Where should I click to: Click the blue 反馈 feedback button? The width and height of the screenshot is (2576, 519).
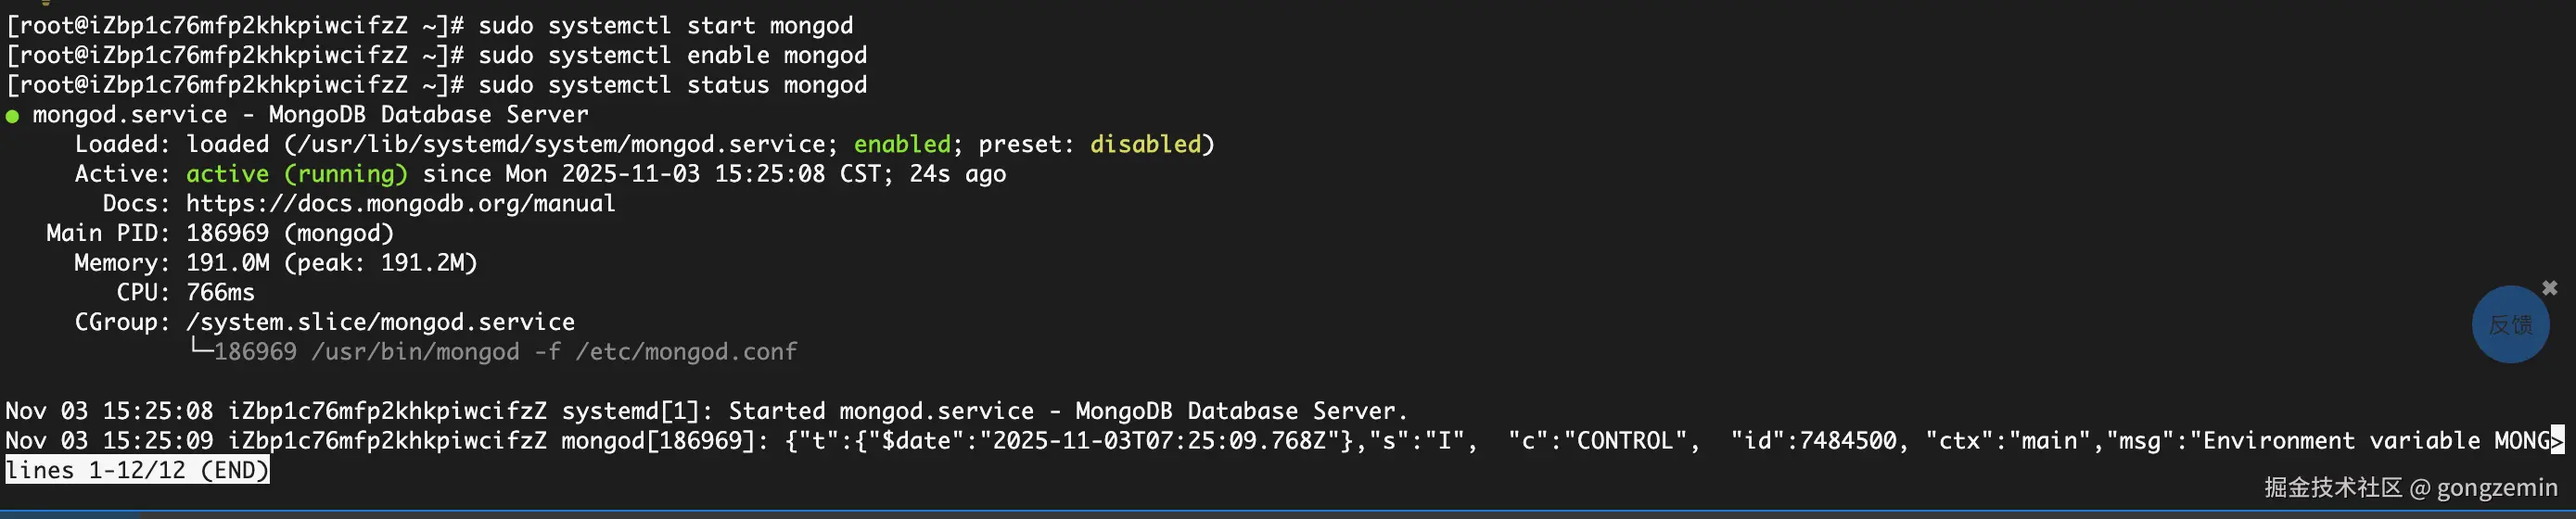tap(2509, 325)
